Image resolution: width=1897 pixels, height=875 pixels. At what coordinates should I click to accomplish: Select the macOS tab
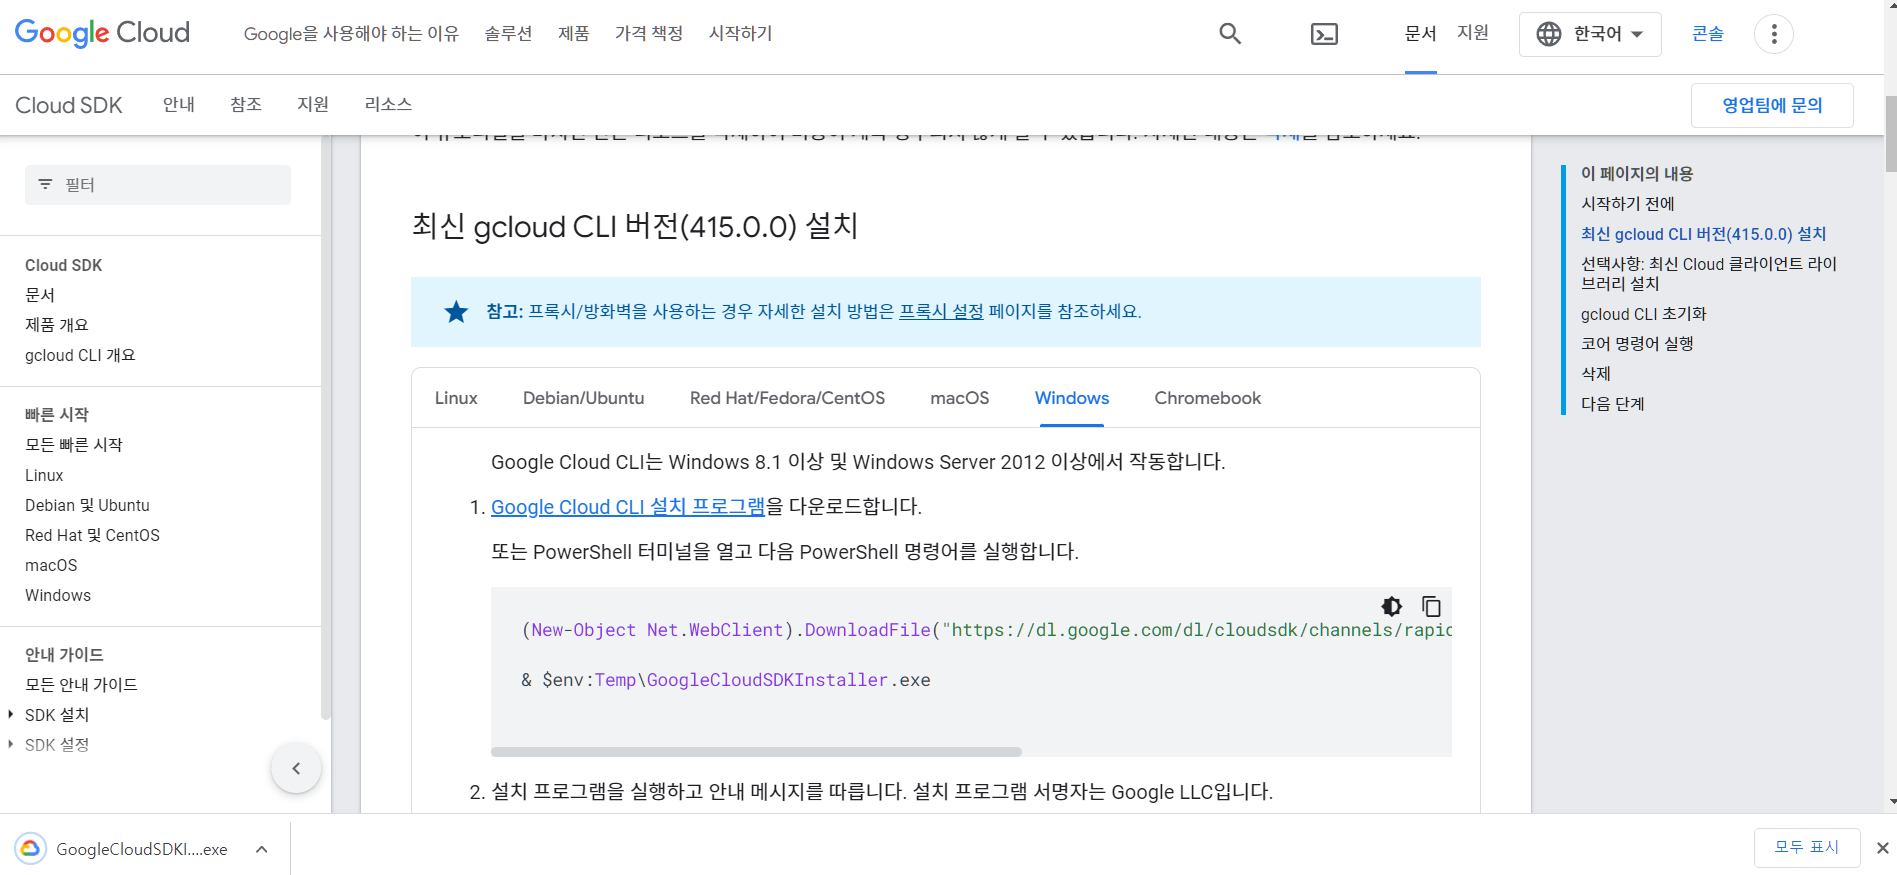(959, 398)
